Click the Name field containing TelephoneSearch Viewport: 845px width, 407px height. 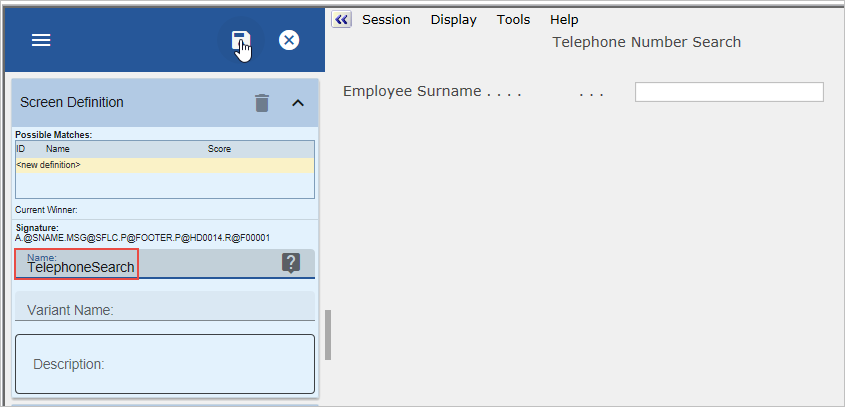tap(80, 267)
